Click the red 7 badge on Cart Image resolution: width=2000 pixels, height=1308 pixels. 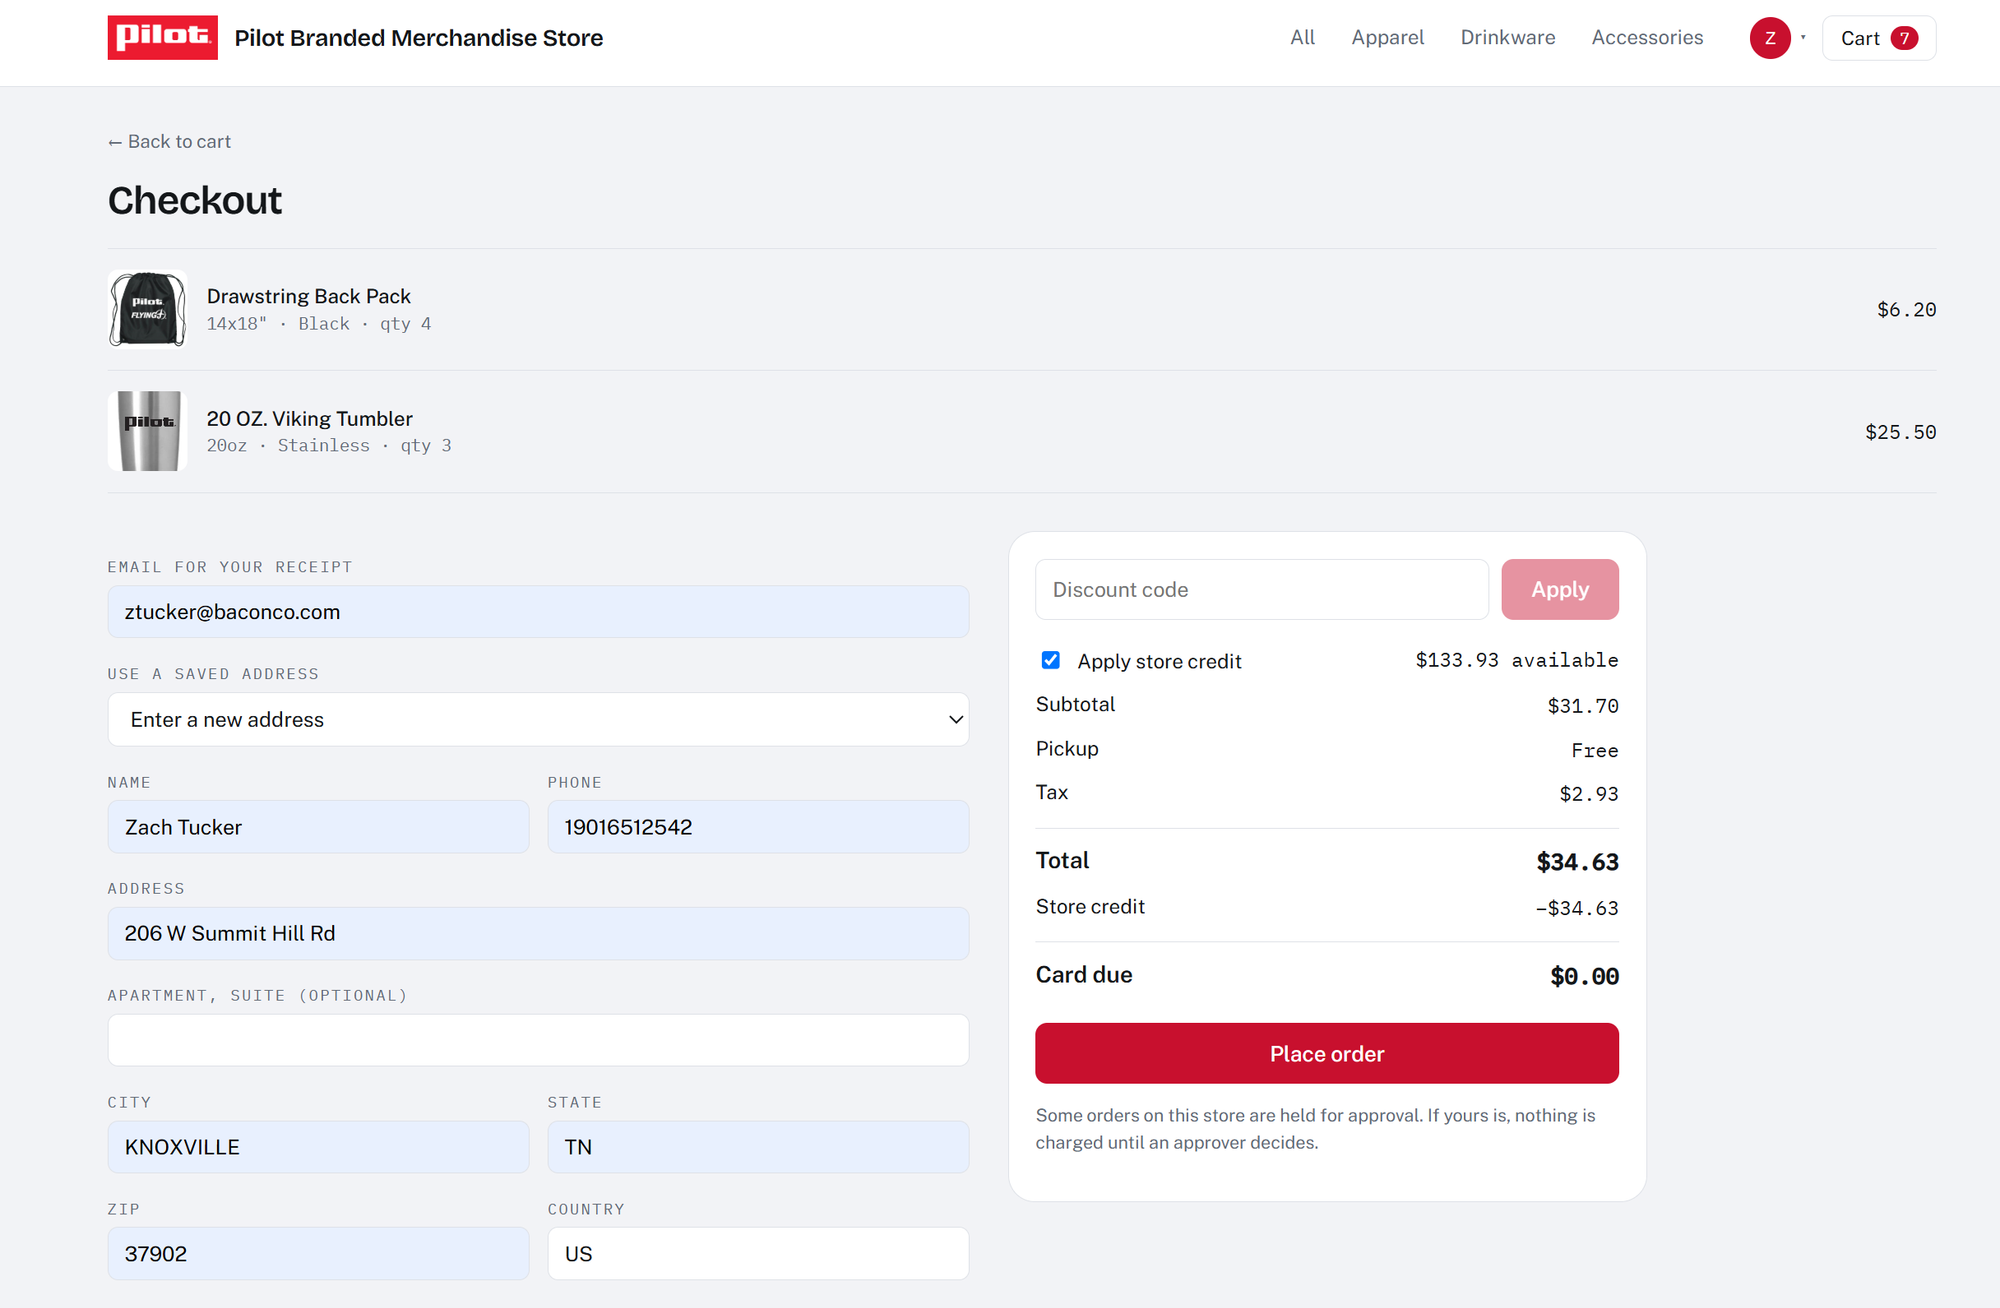point(1904,38)
